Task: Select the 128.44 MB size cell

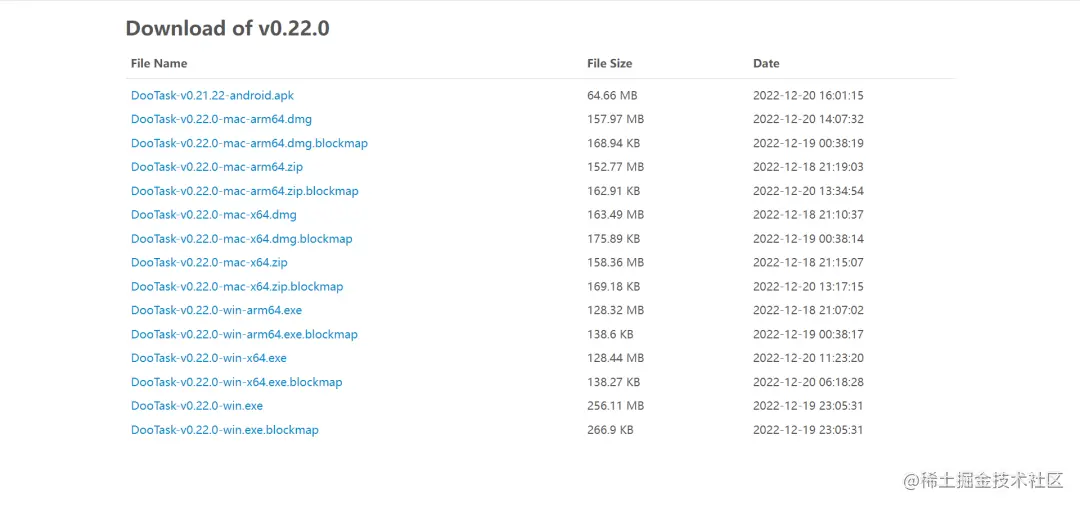Action: (615, 358)
